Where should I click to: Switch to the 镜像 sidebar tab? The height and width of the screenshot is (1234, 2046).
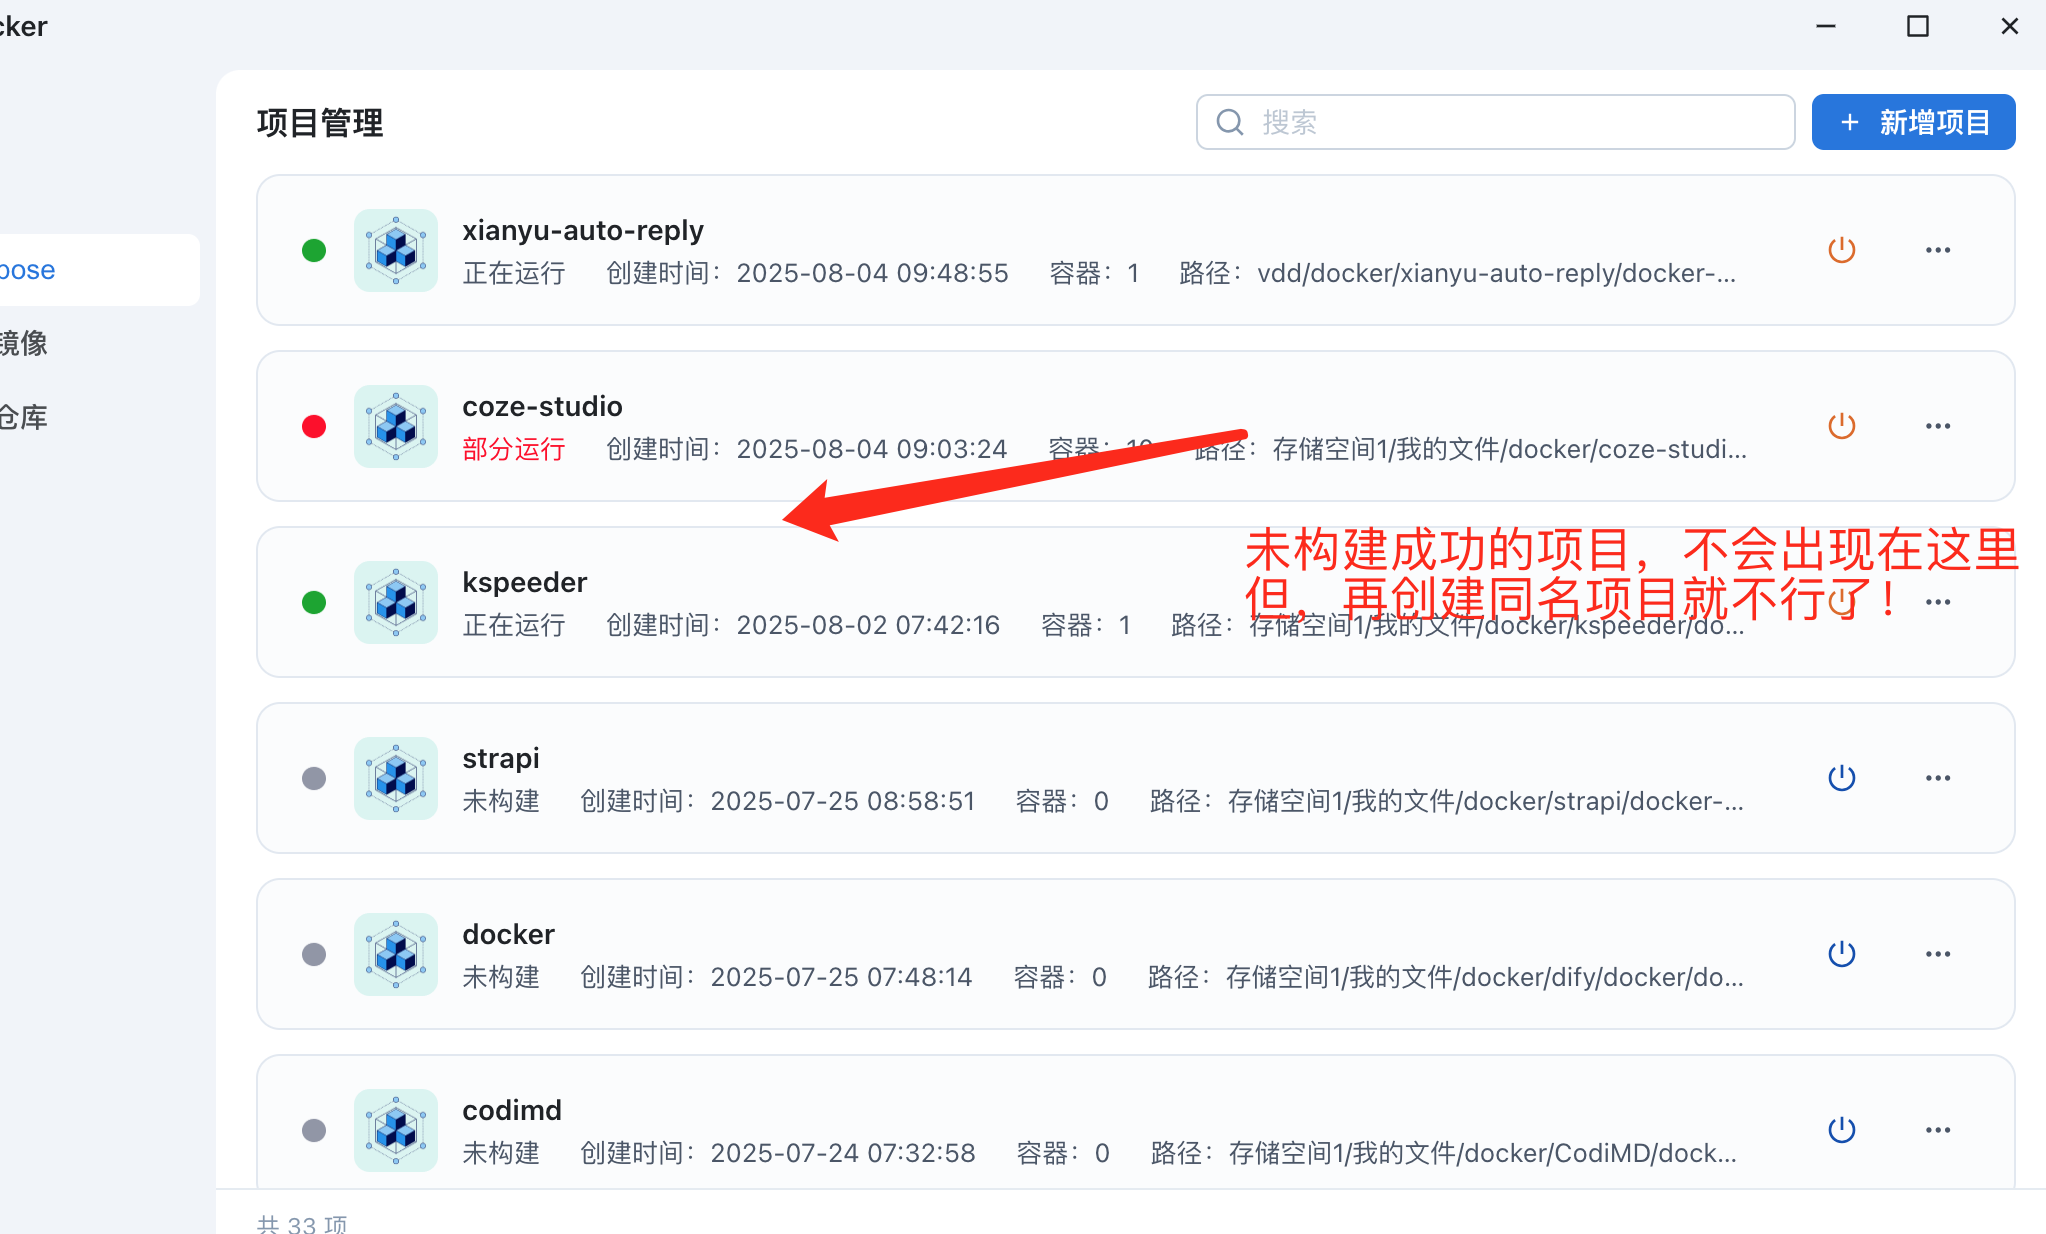pyautogui.click(x=24, y=343)
